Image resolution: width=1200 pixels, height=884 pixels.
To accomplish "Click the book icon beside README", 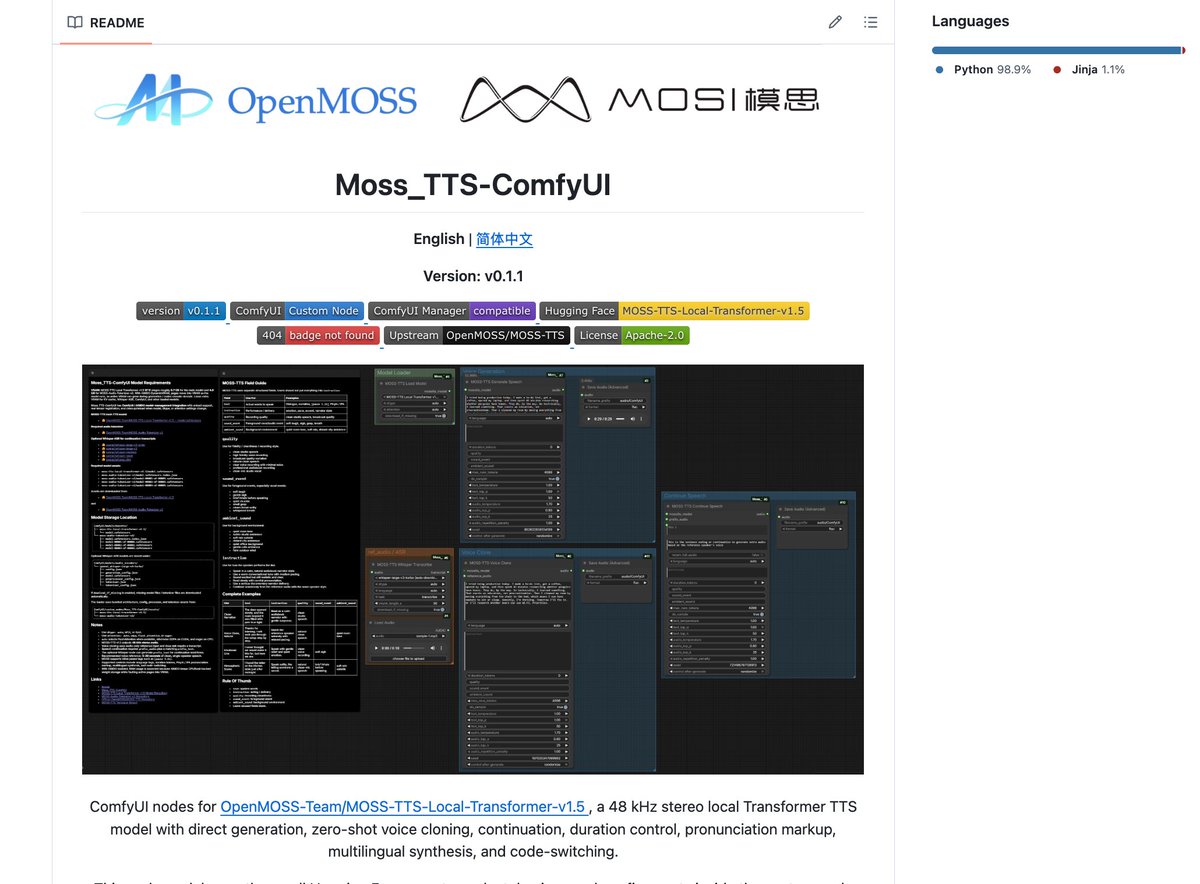I will pos(75,22).
